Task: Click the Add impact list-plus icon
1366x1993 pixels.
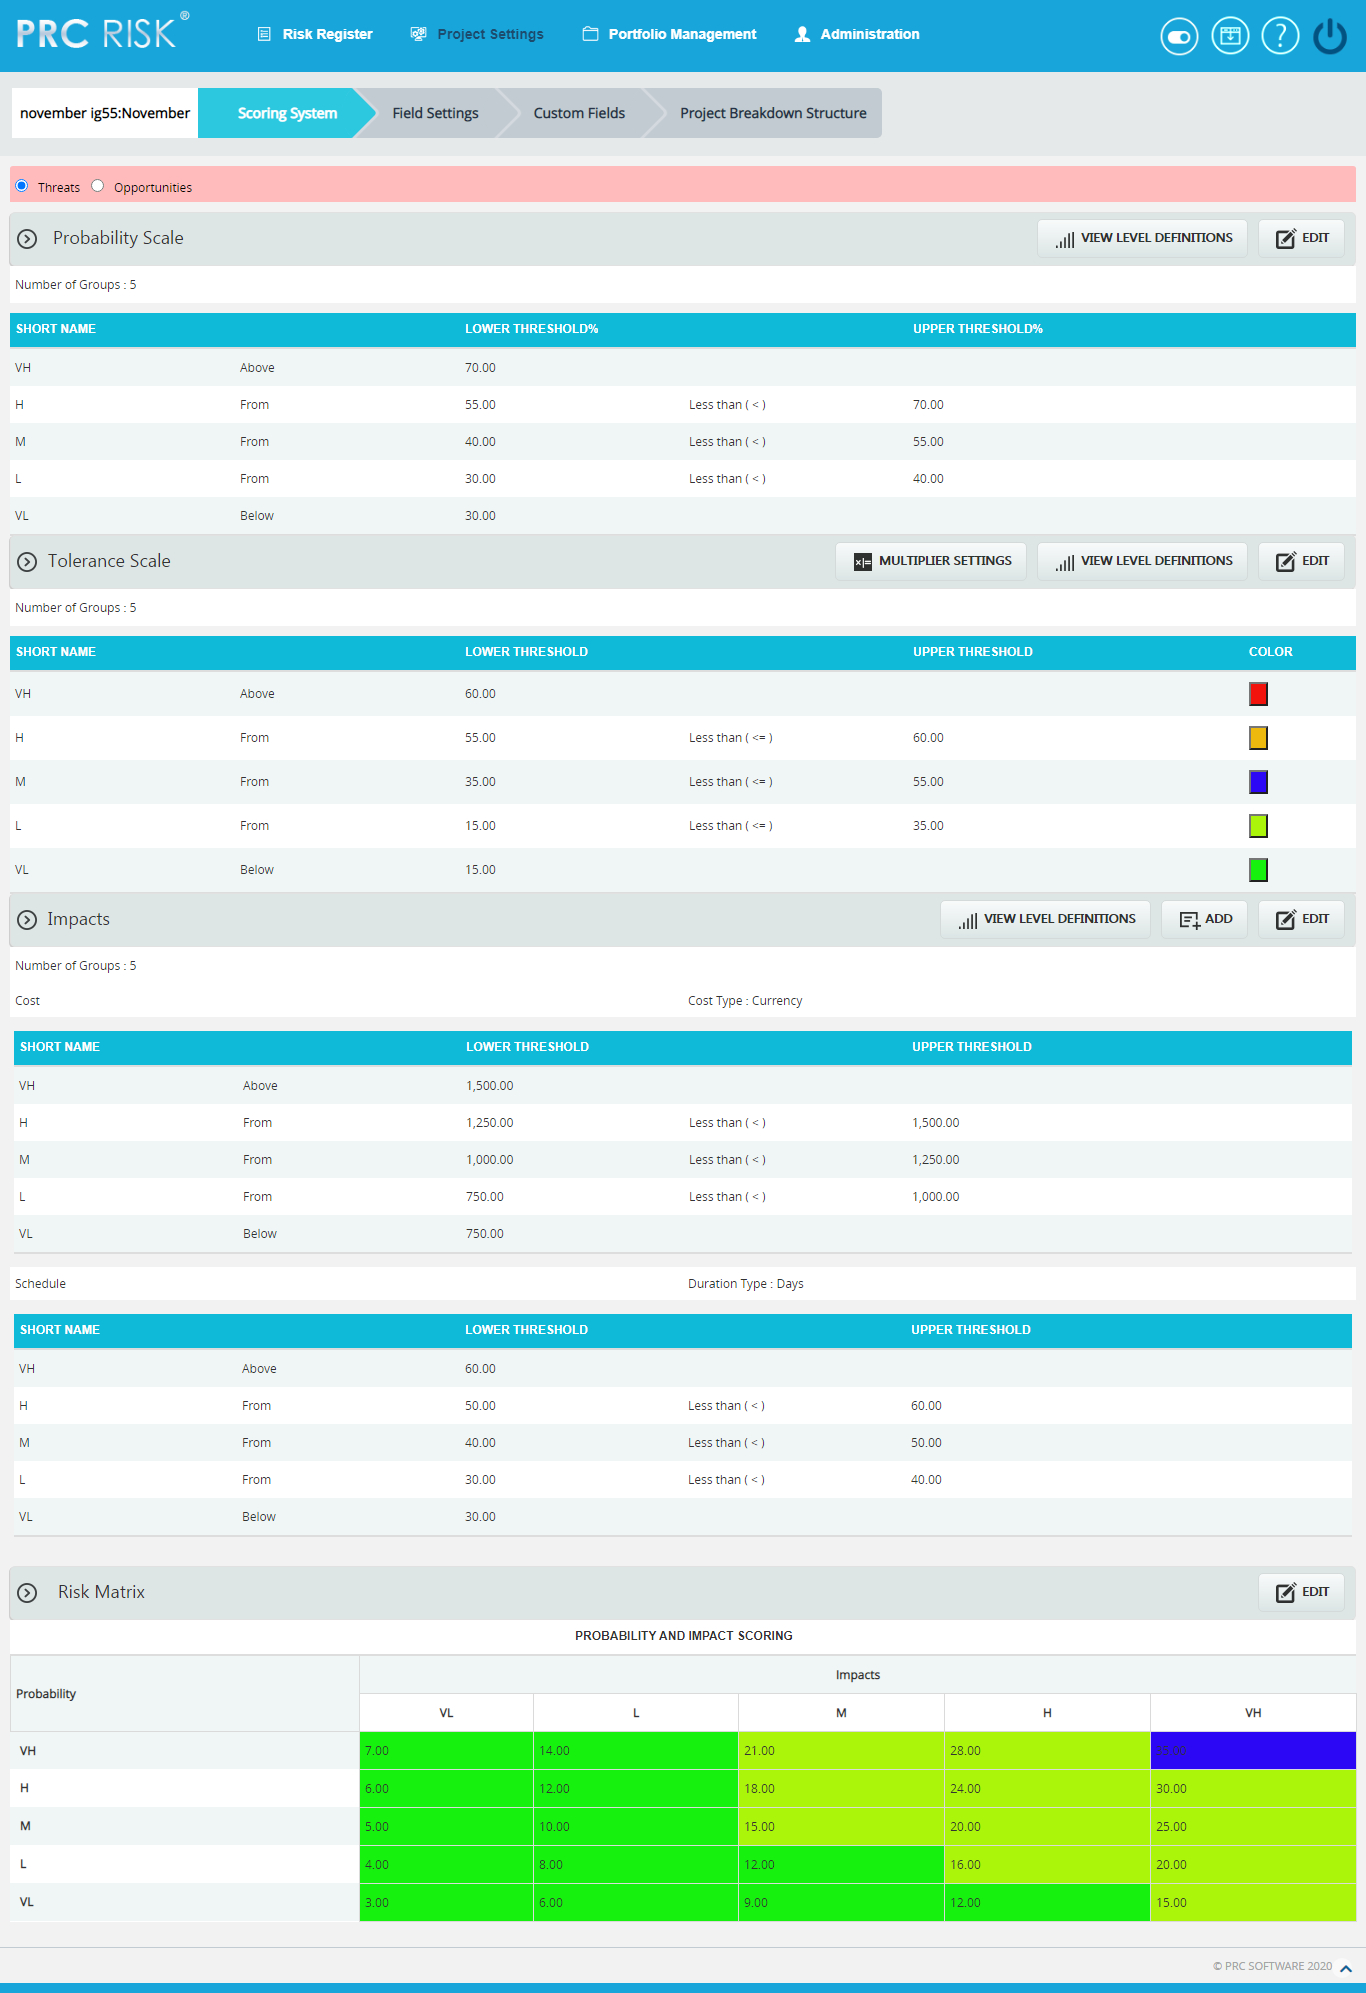Action: coord(1189,920)
